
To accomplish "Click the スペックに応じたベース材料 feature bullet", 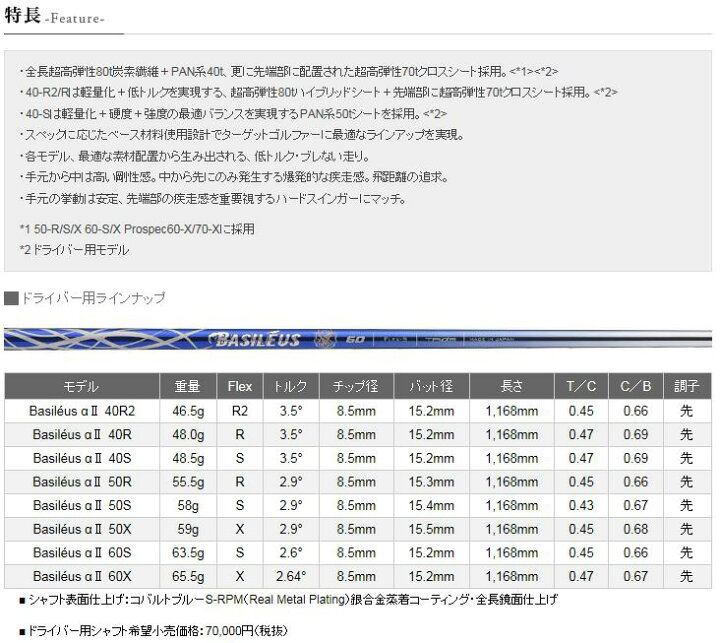I will 242,135.
